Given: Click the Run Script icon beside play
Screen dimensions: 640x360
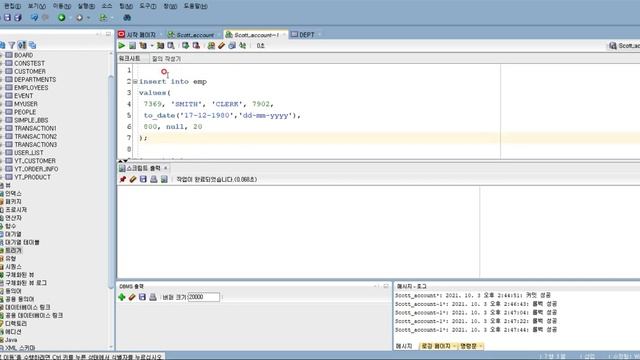Looking at the screenshot, I should [x=132, y=46].
